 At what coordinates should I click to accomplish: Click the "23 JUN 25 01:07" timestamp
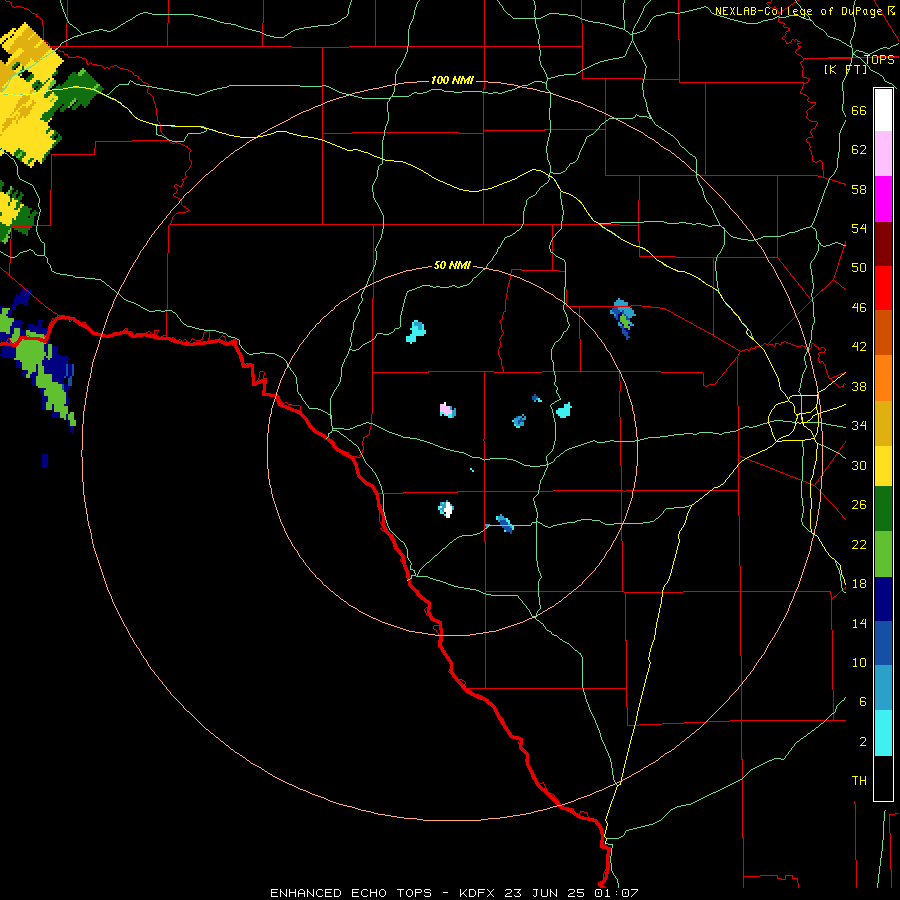coord(571,893)
